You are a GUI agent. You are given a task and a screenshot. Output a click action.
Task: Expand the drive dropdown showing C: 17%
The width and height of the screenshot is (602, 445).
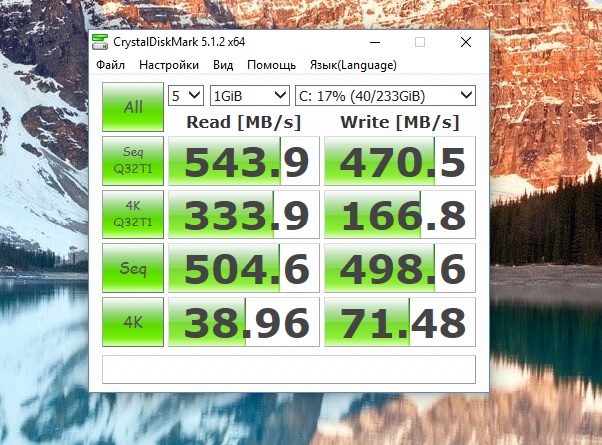385,96
